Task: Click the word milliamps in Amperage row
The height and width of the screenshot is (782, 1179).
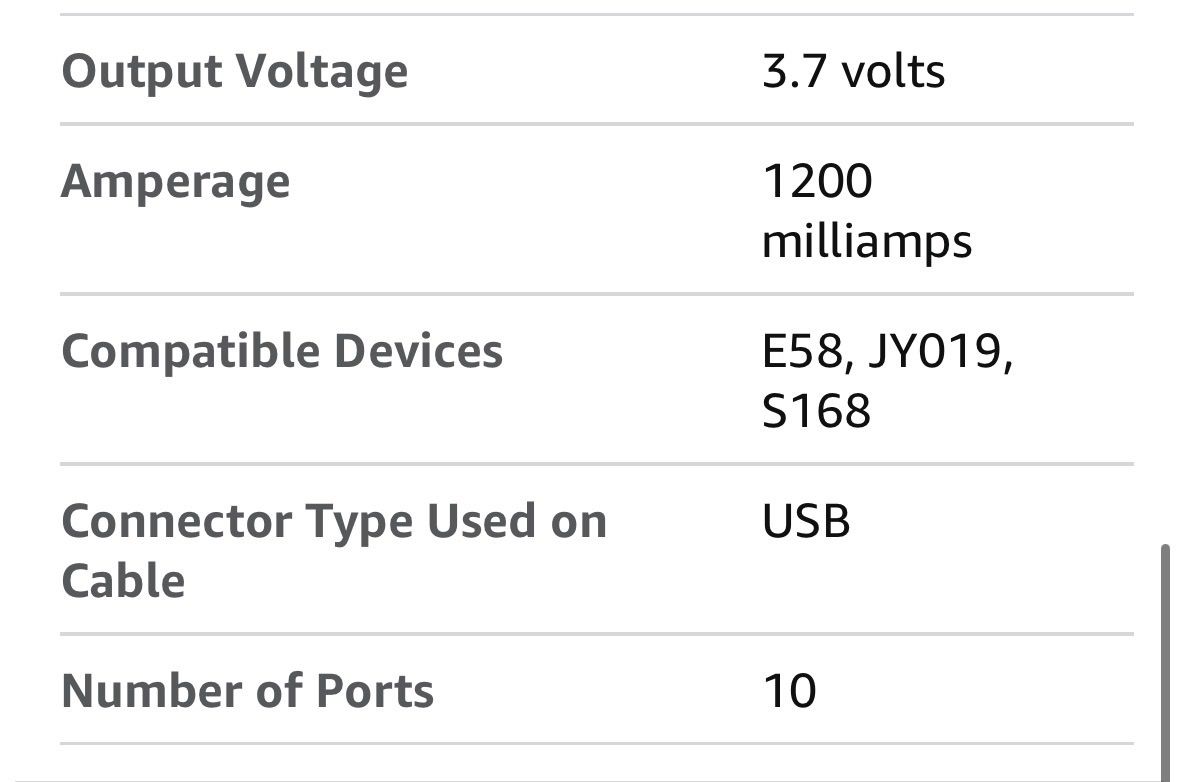Action: tap(867, 242)
